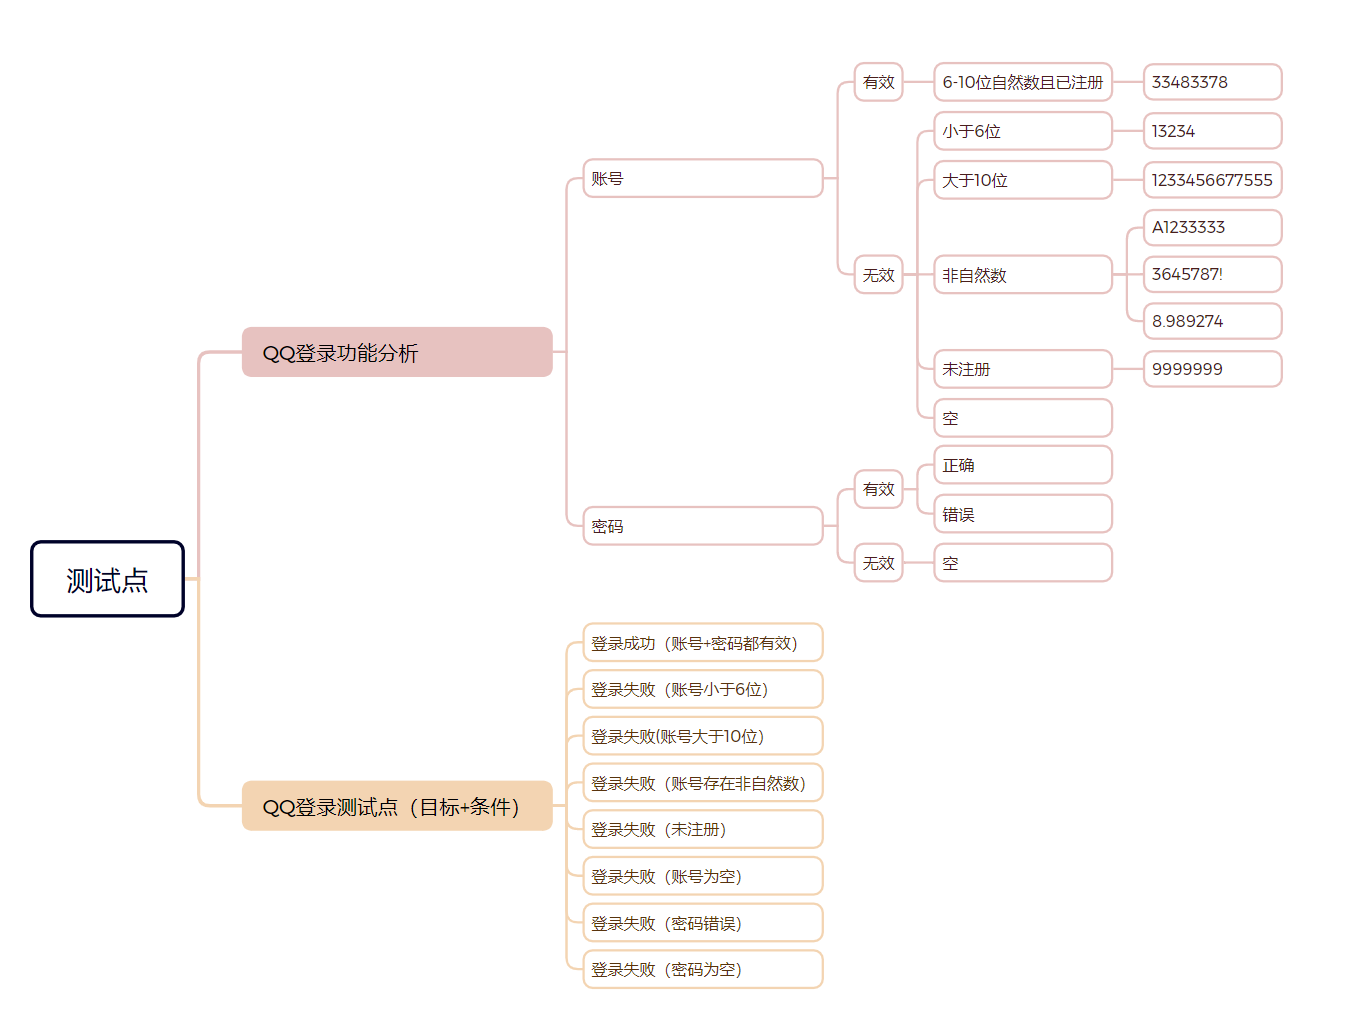The image size is (1349, 1018).
Task: Select 登录失败（账号存在非自然数）node
Action: pyautogui.click(x=703, y=783)
